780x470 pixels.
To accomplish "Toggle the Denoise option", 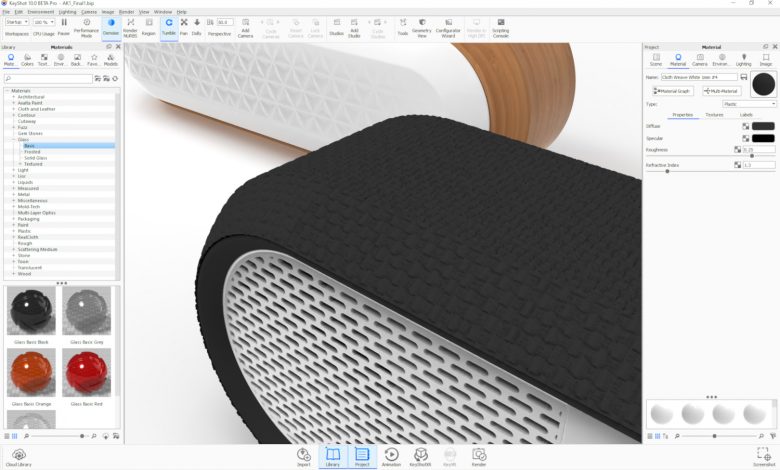I will click(110, 25).
